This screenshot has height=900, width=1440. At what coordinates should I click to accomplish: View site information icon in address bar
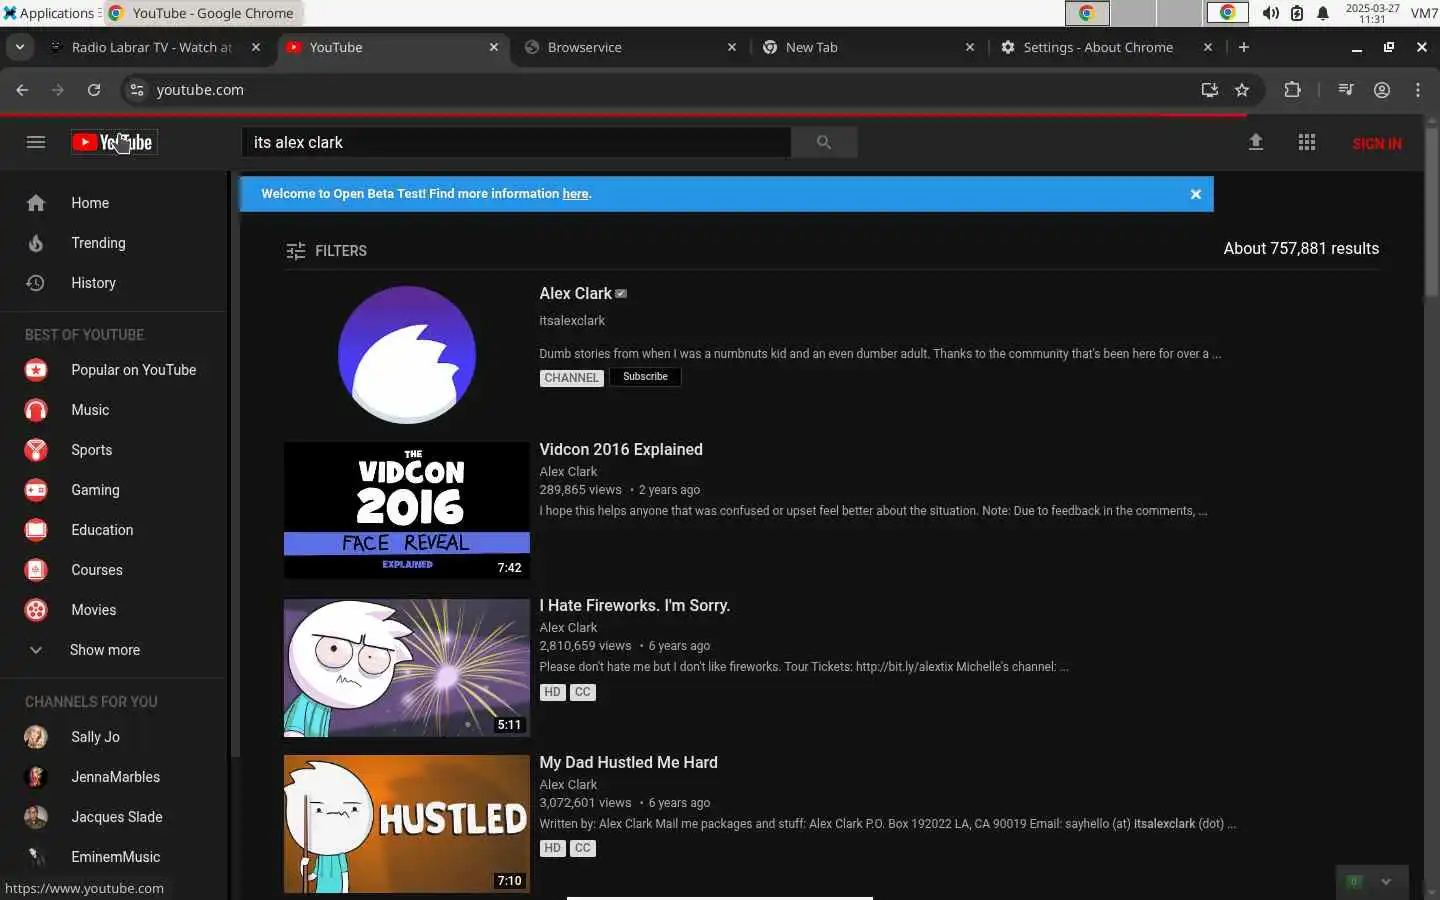[x=137, y=90]
